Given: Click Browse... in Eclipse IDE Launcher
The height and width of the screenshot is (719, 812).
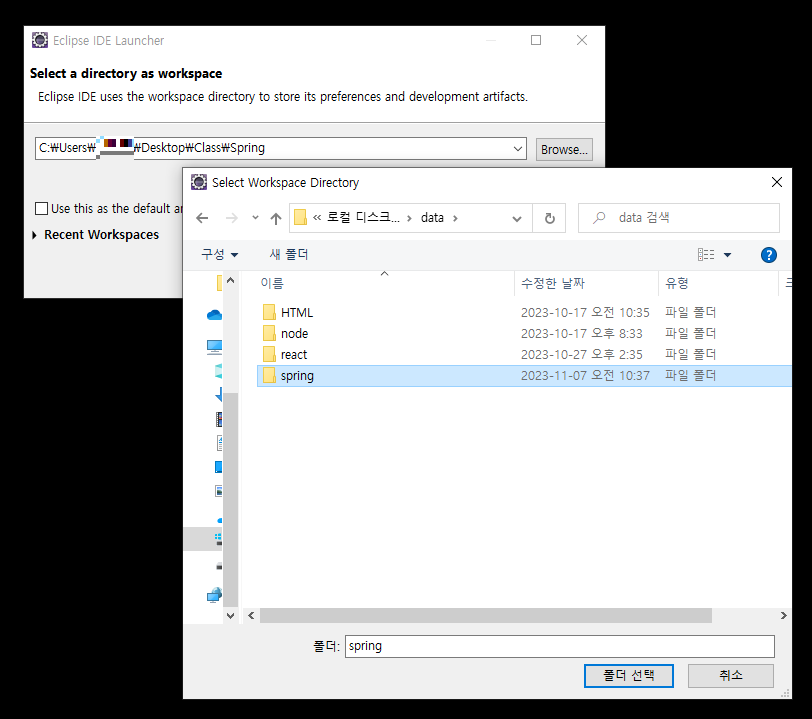Looking at the screenshot, I should click(564, 149).
